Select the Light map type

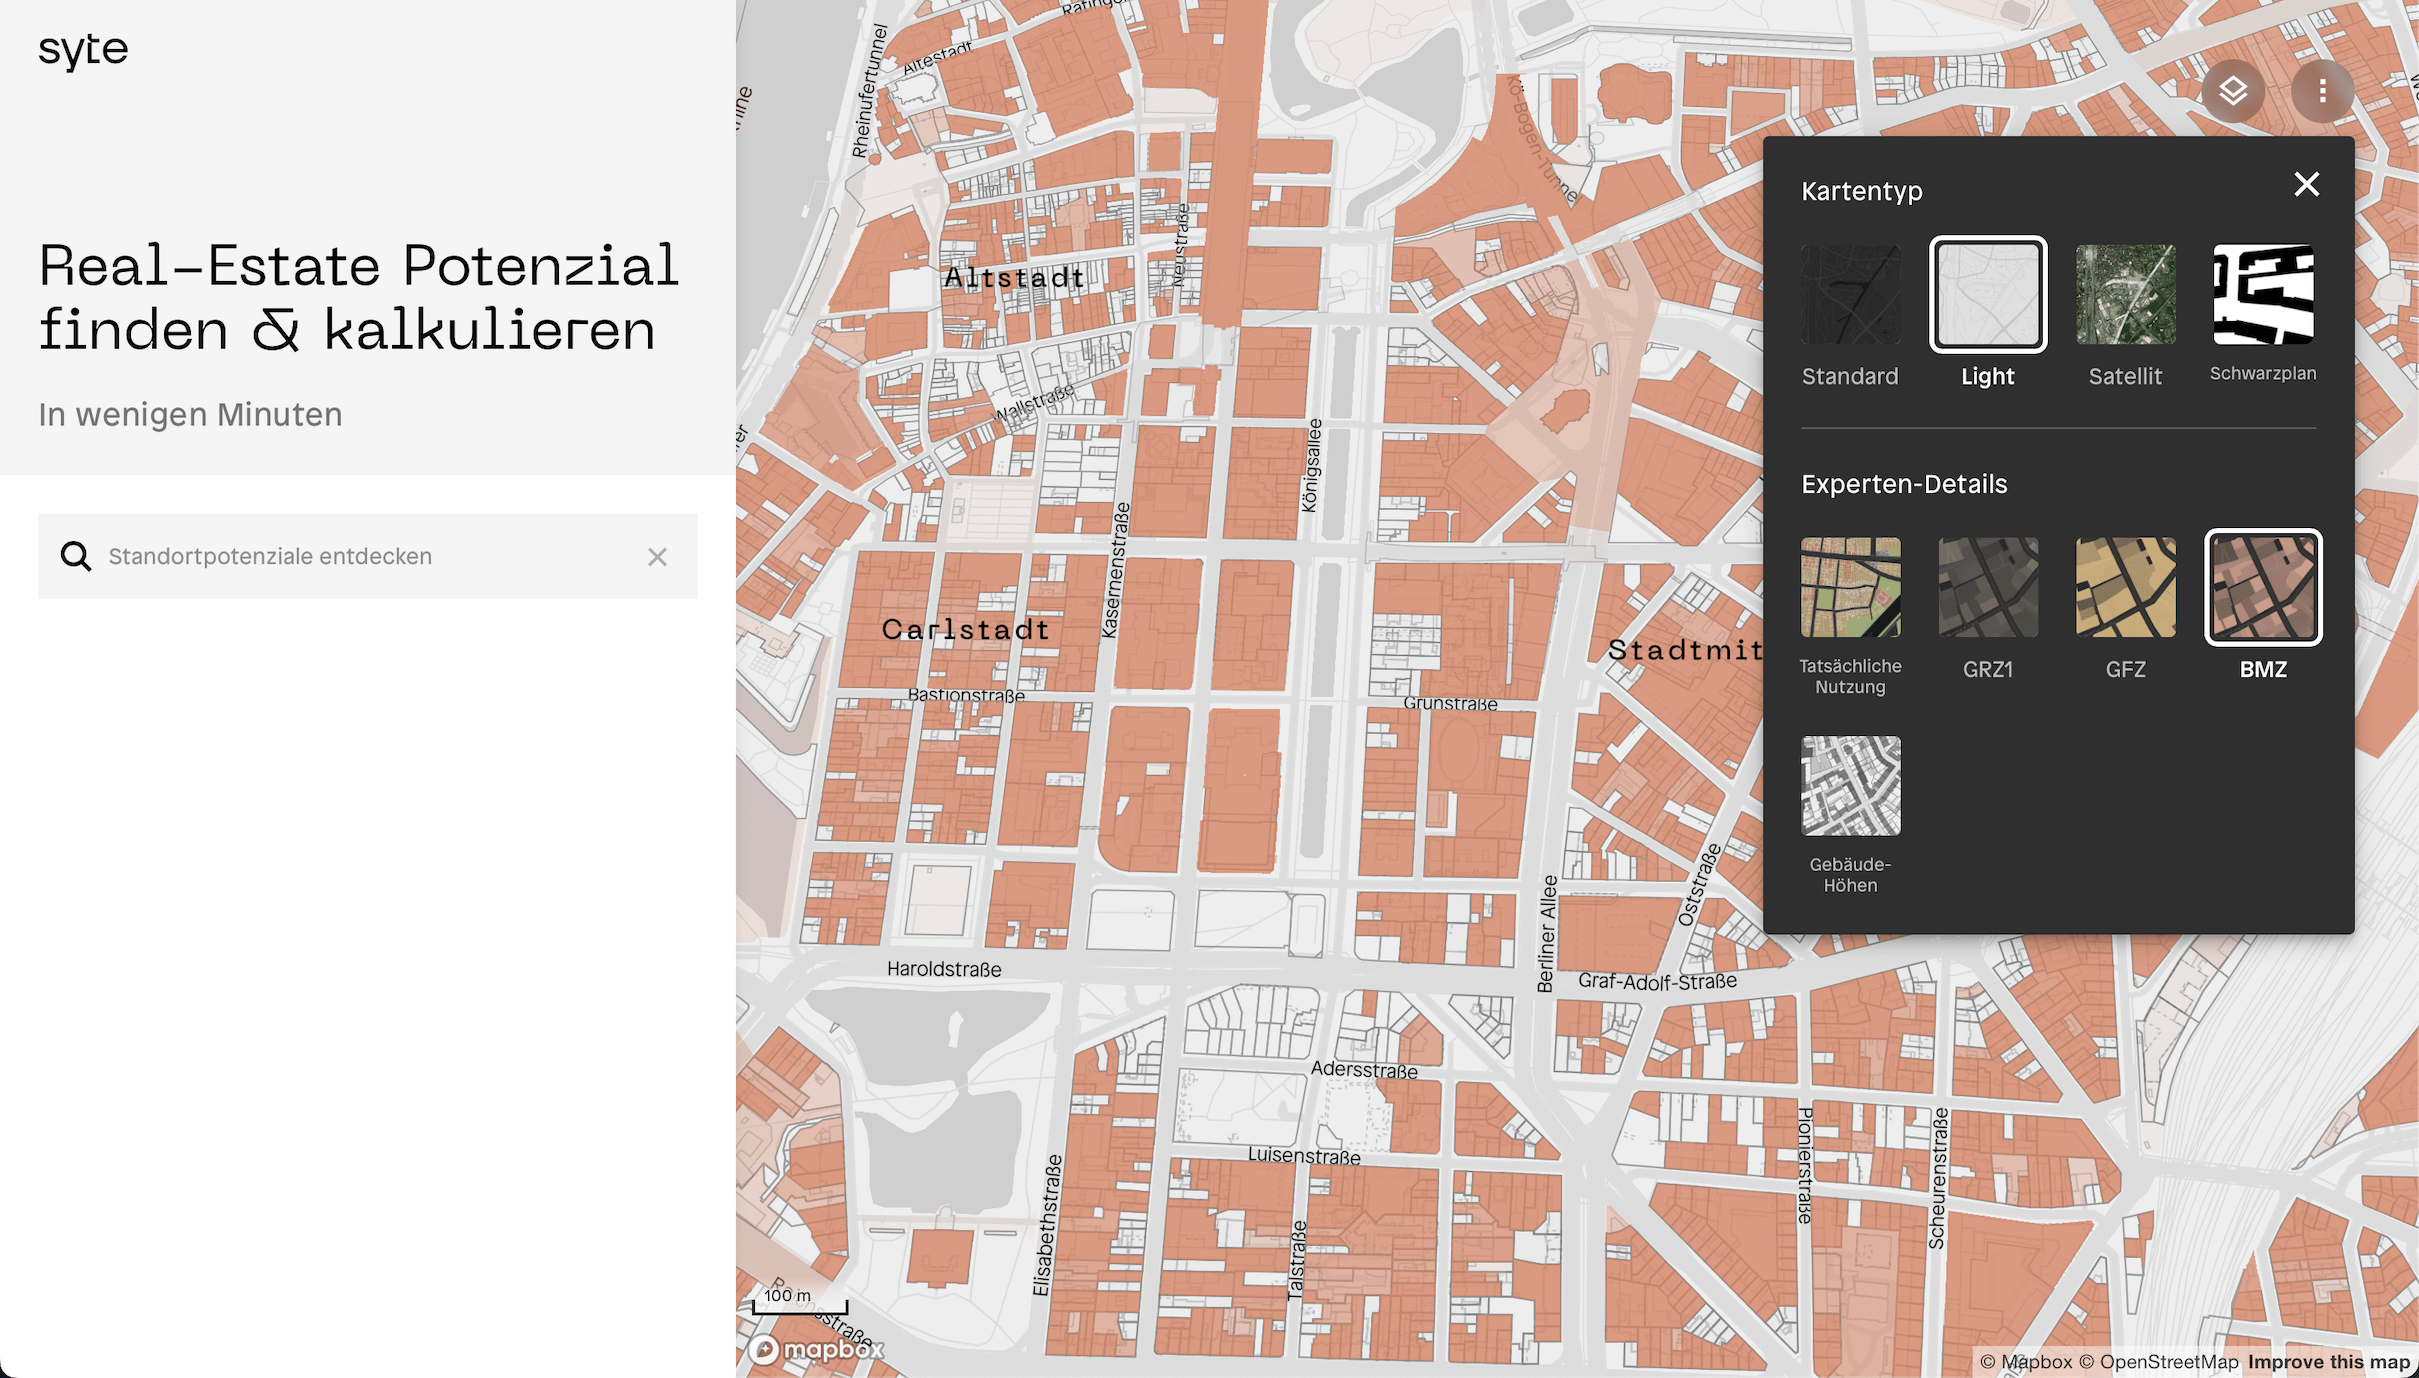coord(1987,295)
